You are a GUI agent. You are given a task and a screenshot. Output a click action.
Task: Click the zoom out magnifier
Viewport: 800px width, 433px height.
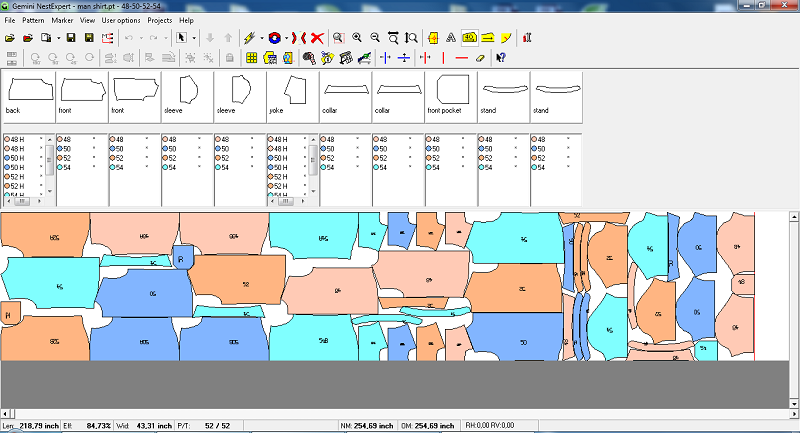point(375,38)
